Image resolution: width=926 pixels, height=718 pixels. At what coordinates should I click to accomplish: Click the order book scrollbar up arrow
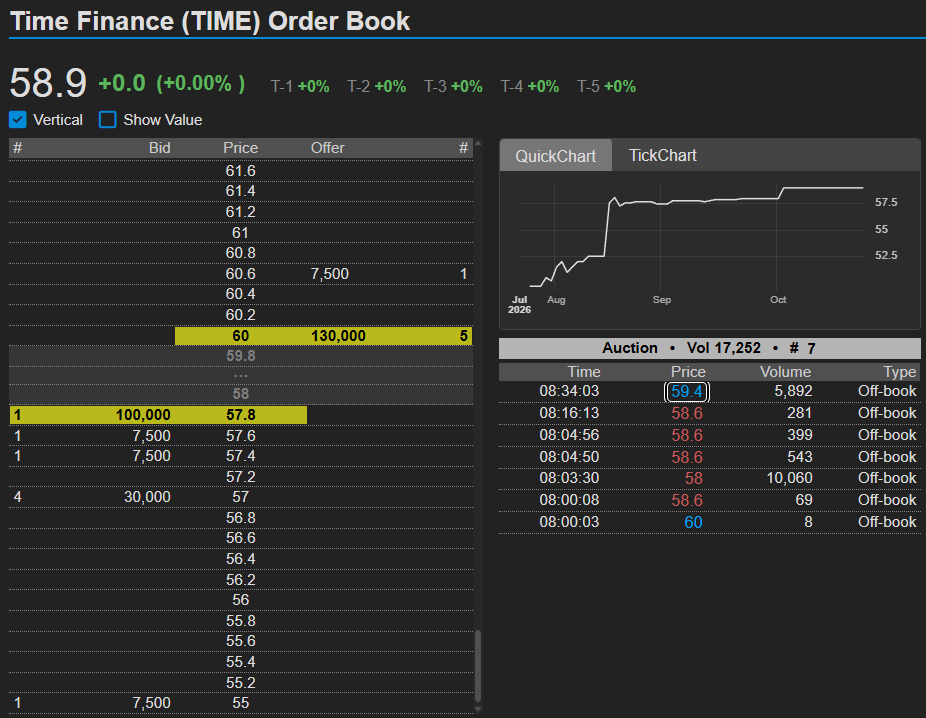pyautogui.click(x=478, y=143)
